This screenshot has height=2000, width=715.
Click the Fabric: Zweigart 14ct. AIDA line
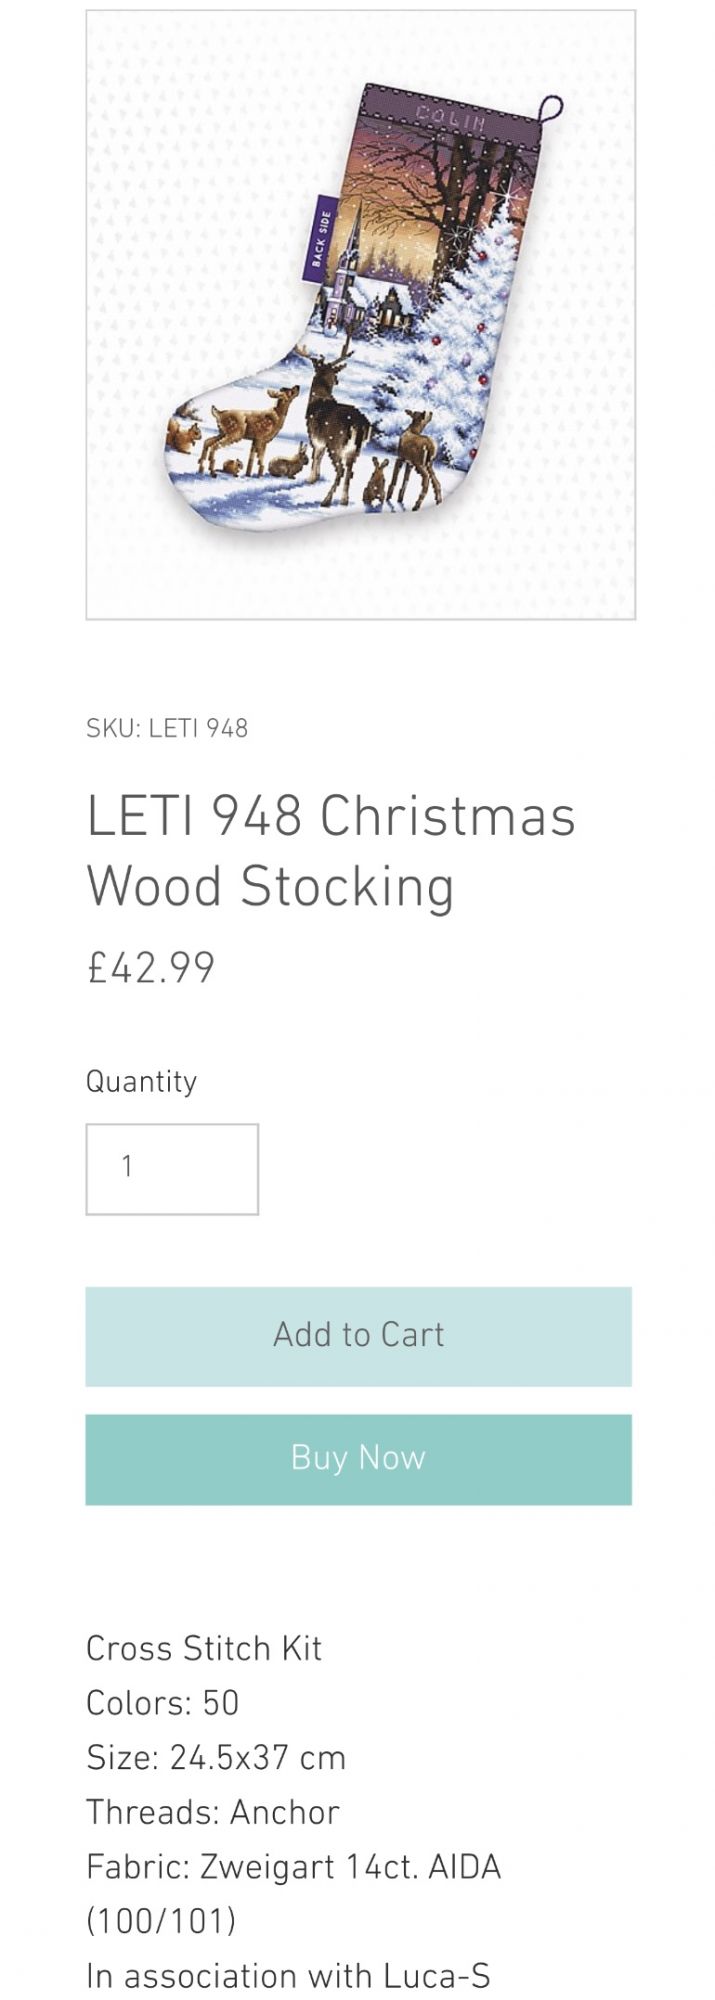pyautogui.click(x=293, y=1866)
